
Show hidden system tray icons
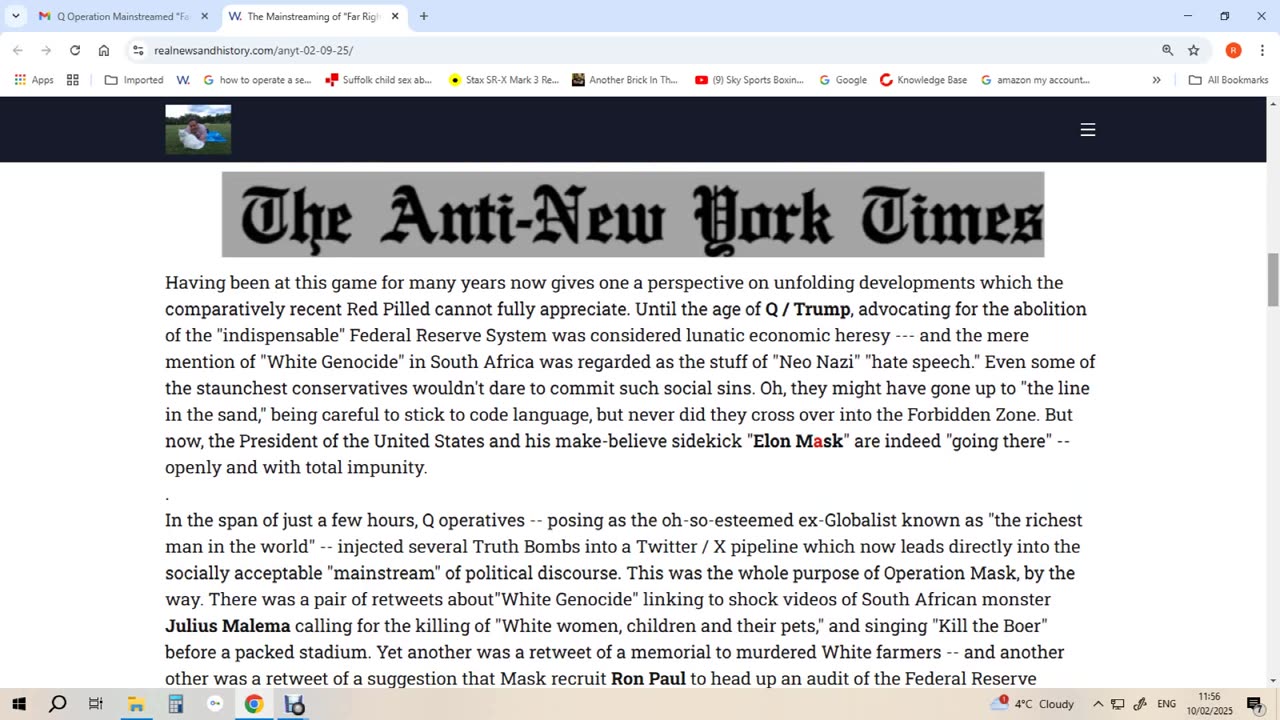[x=1098, y=704]
